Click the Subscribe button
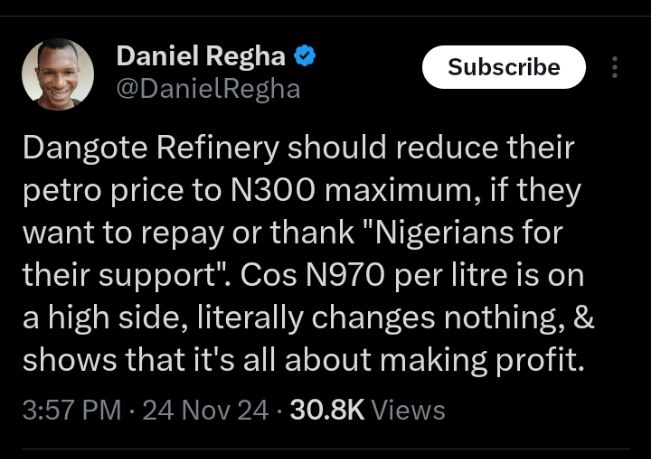Viewport: 651px width, 459px height. coord(503,67)
